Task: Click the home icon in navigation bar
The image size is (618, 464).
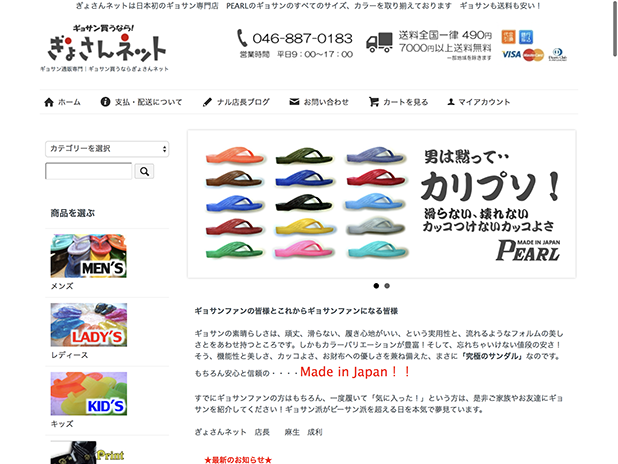Action: point(49,102)
